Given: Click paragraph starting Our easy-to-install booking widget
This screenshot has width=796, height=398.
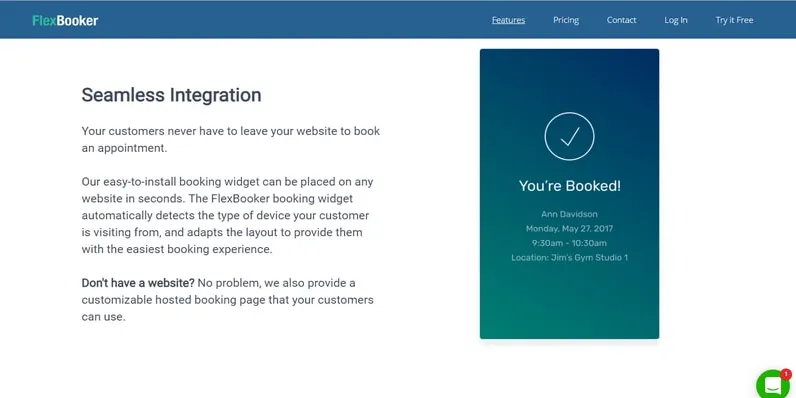Looking at the screenshot, I should 227,215.
